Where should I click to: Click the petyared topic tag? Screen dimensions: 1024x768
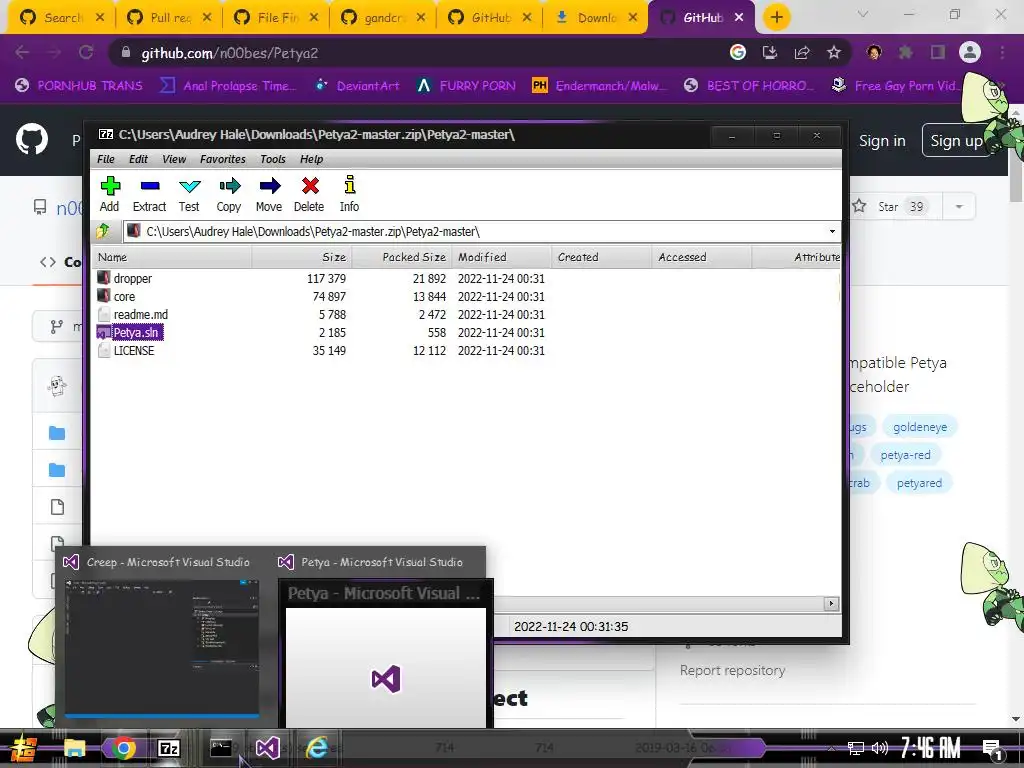pos(919,483)
